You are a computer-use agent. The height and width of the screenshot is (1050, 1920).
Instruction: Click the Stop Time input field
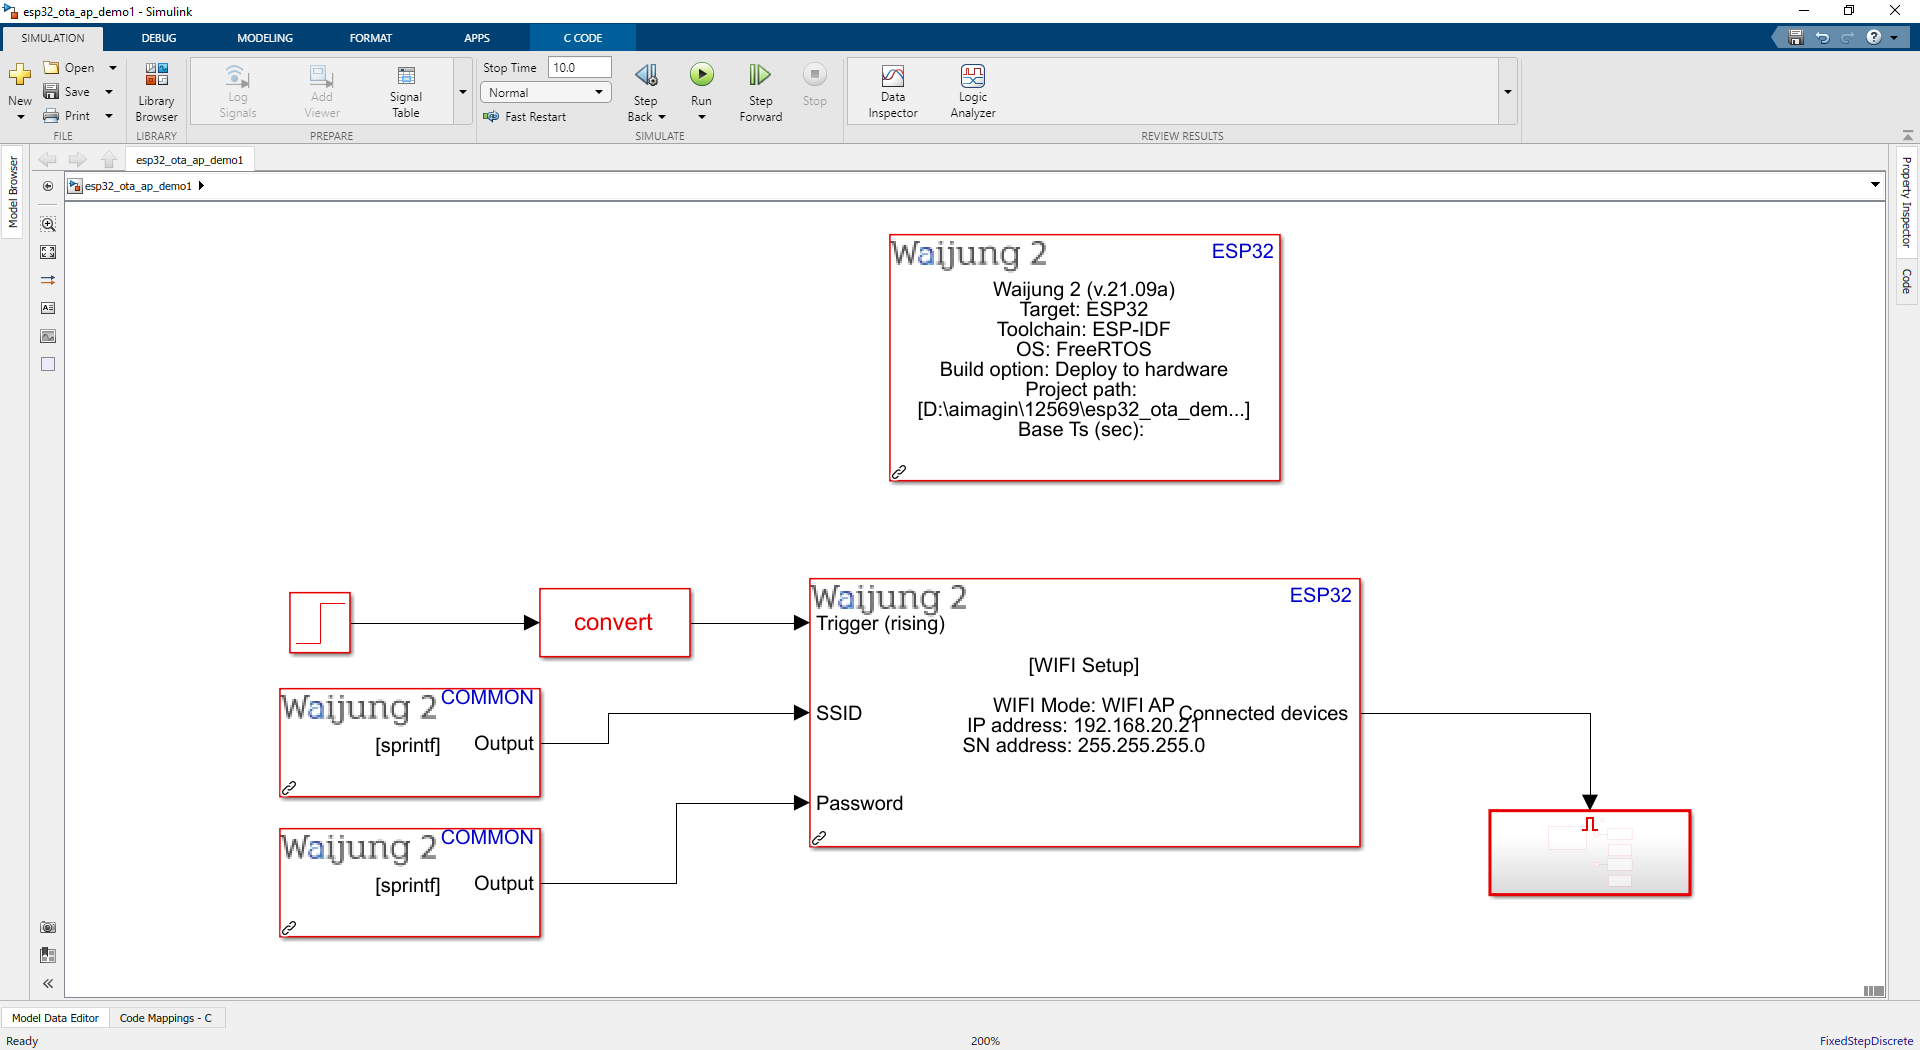pyautogui.click(x=579, y=68)
